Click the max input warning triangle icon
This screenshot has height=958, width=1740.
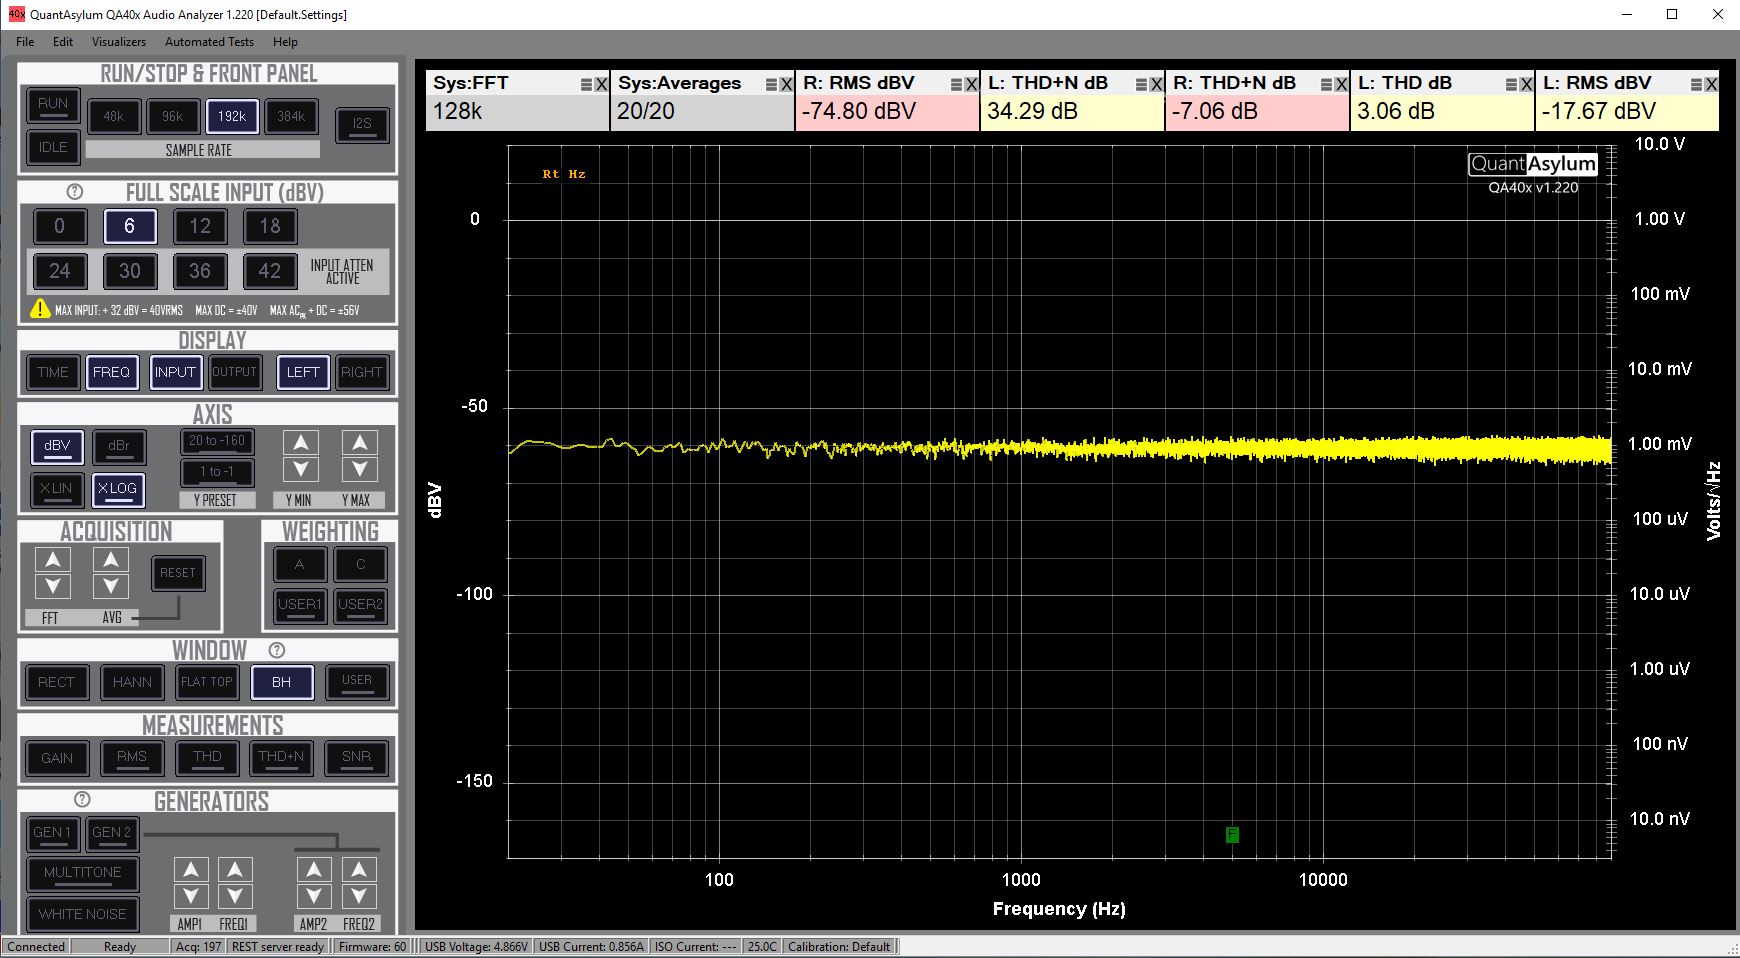40,309
